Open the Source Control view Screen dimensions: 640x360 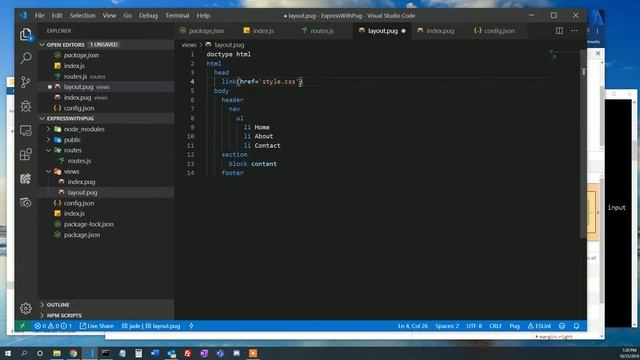(26, 82)
